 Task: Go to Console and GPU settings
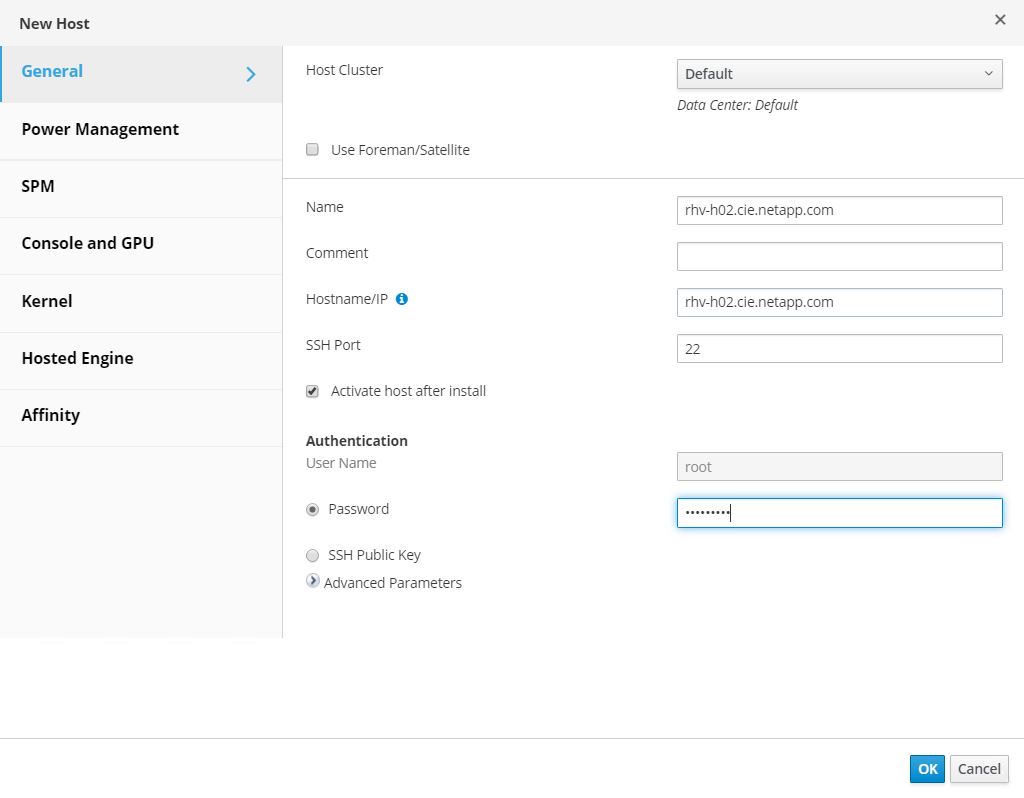(x=88, y=243)
